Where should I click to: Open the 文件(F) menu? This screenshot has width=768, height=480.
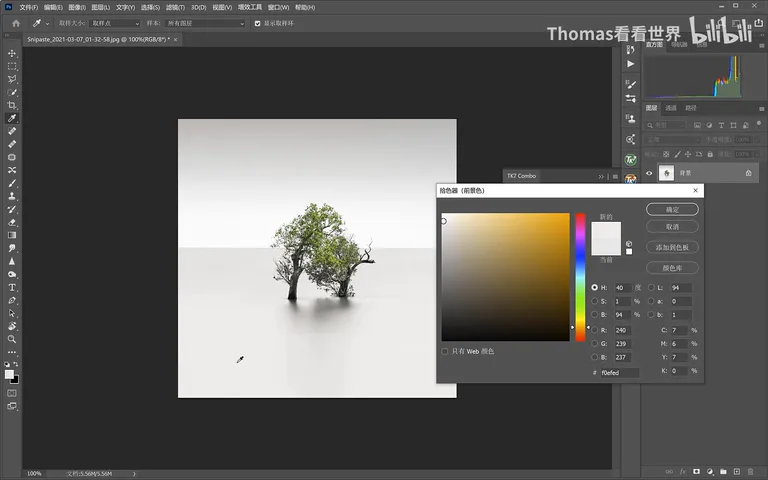pyautogui.click(x=28, y=7)
